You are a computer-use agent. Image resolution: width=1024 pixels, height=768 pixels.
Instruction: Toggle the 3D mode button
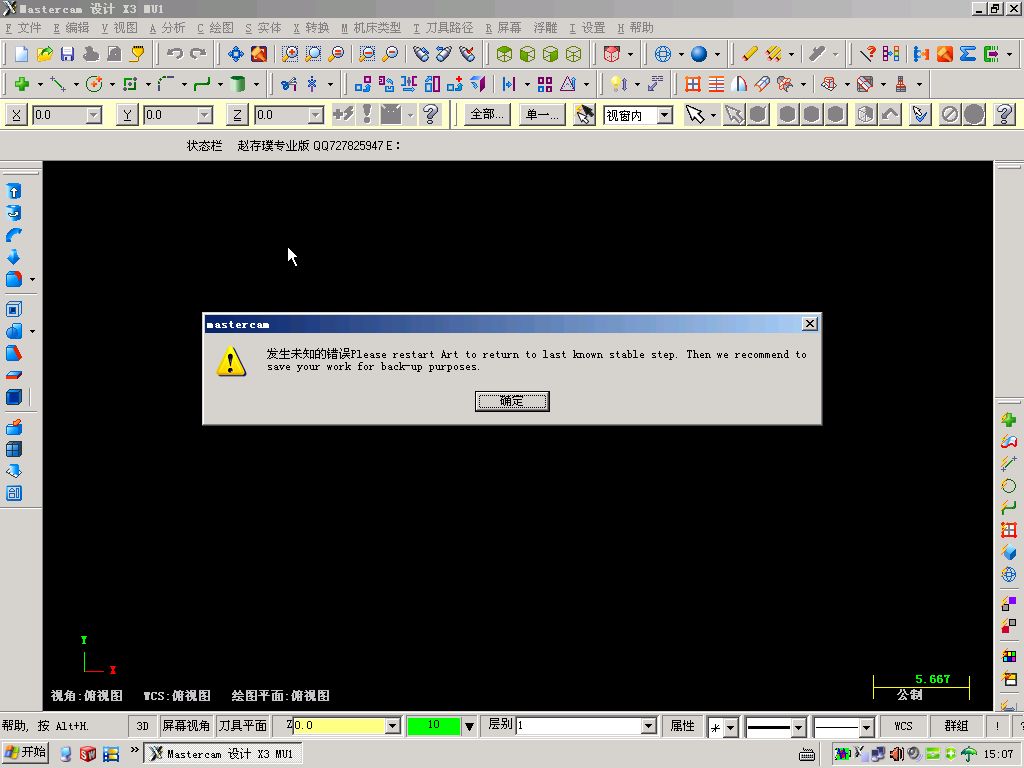142,726
